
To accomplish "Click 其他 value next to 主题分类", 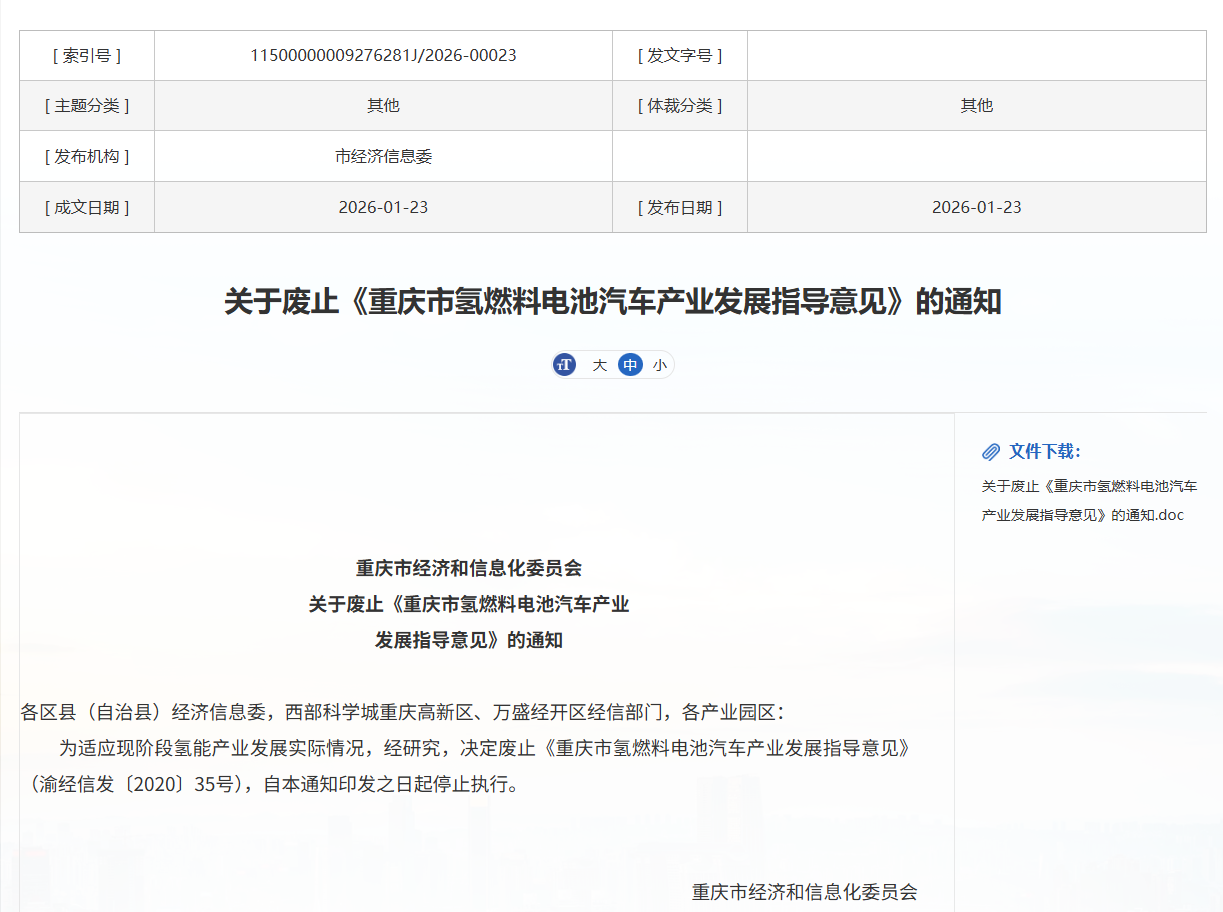I will [383, 106].
